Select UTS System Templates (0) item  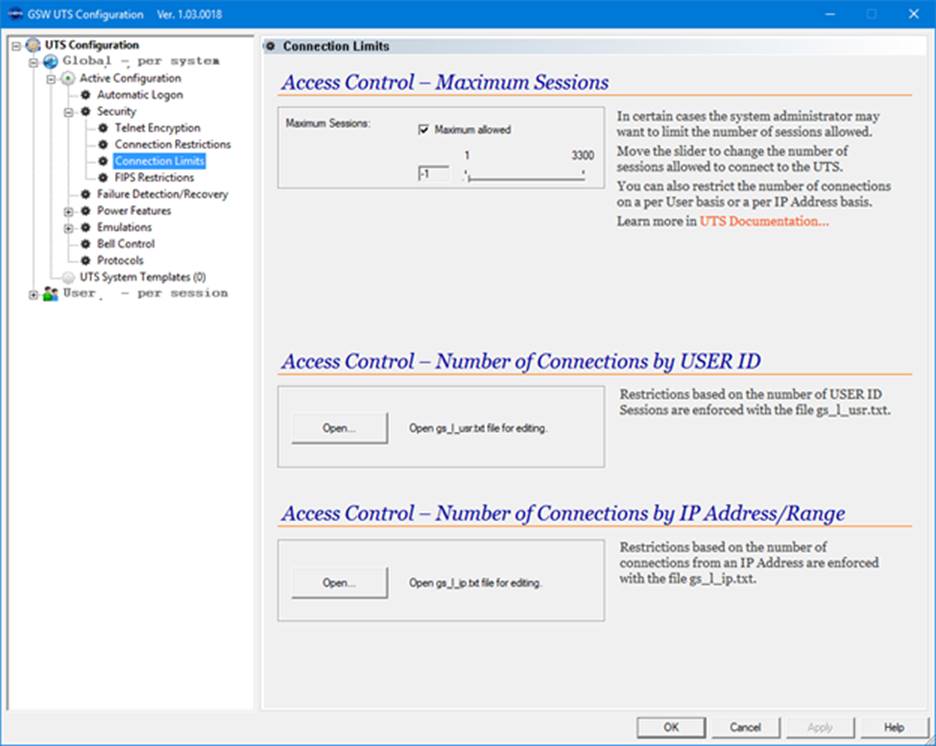[x=143, y=277]
